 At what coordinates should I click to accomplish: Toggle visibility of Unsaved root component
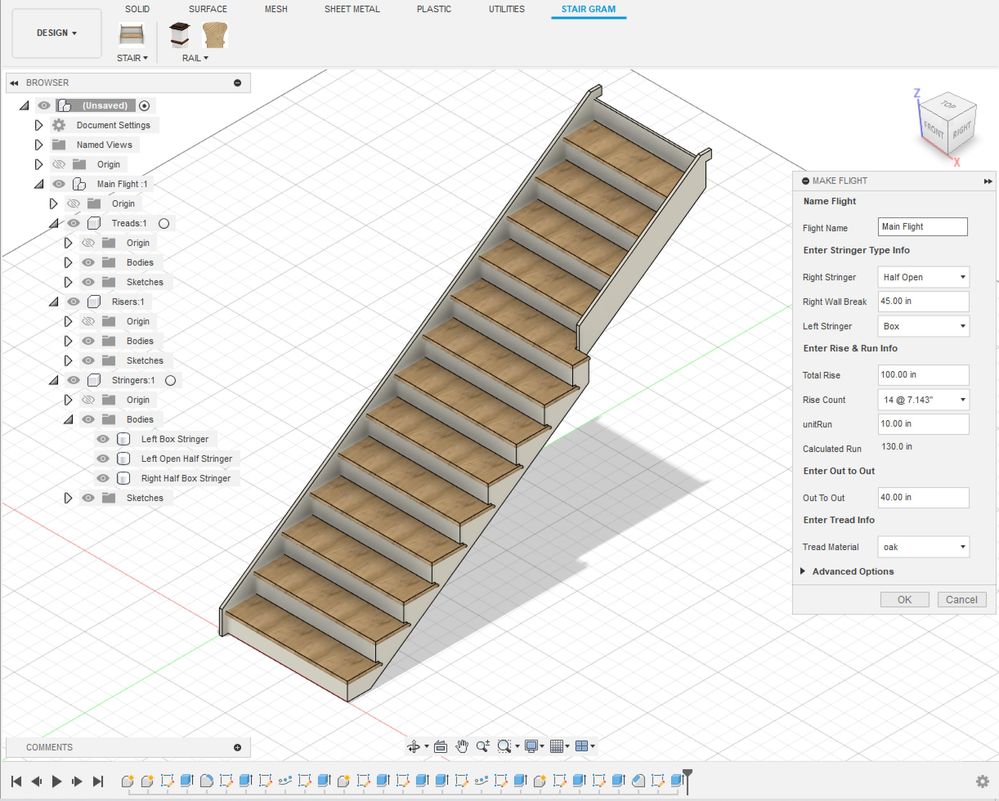pos(44,105)
